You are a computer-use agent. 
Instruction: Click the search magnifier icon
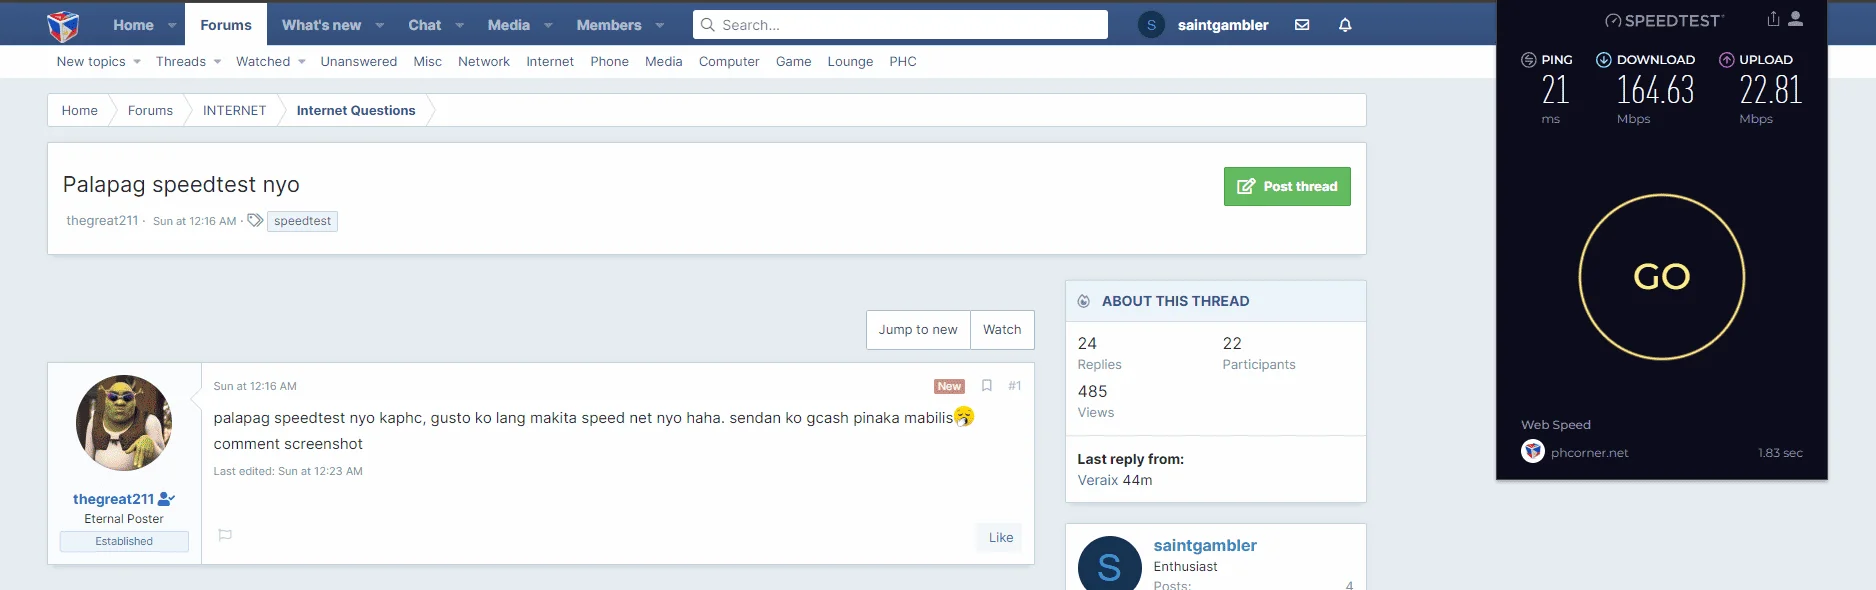707,25
